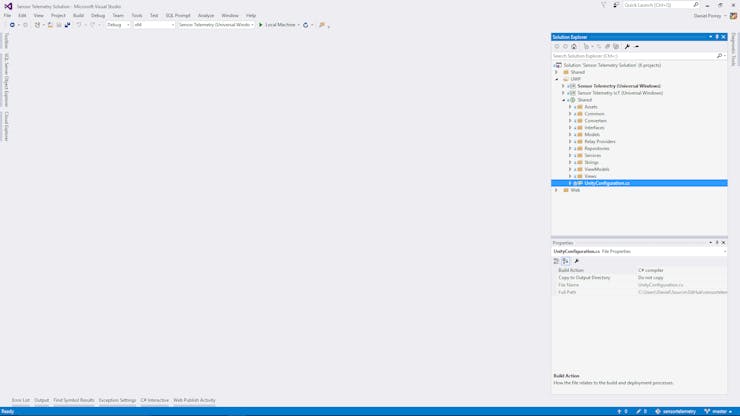Open the Build menu
The image size is (740, 416).
pyautogui.click(x=78, y=16)
